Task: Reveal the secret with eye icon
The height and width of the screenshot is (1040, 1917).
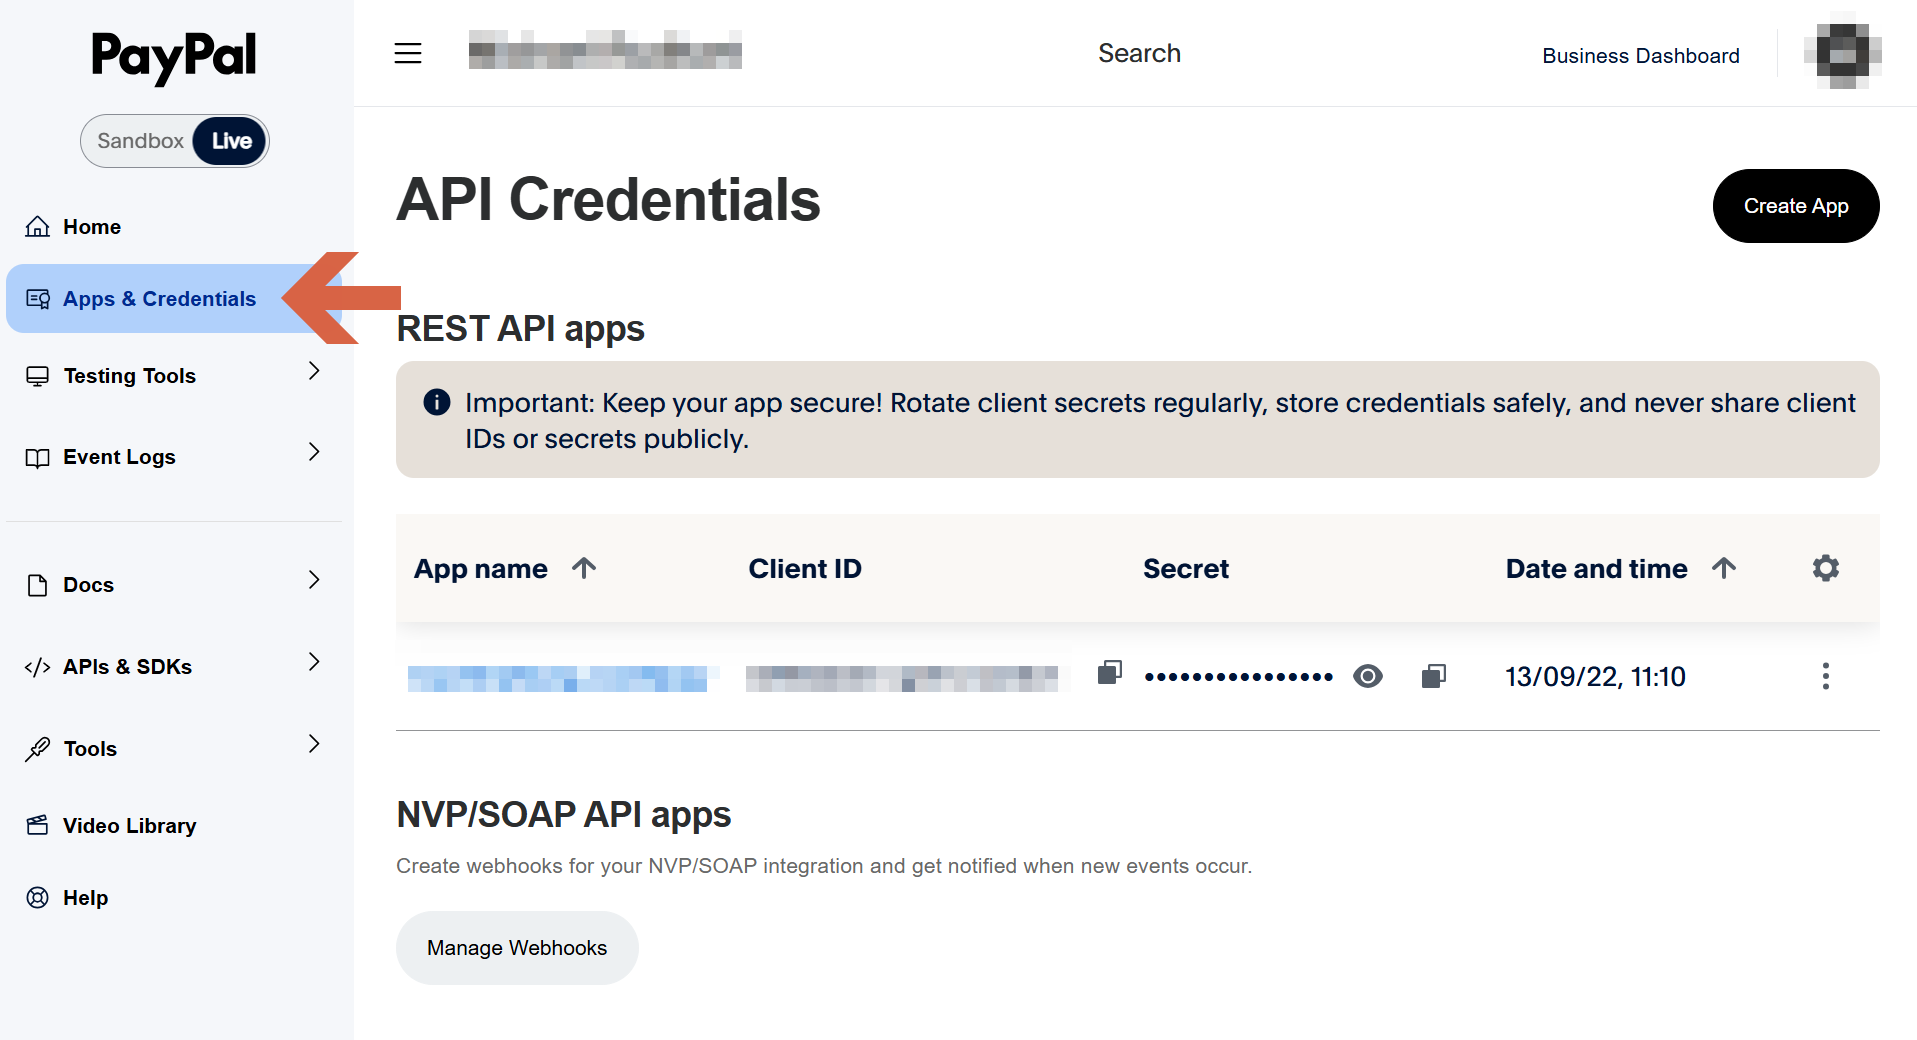Action: coord(1367,677)
